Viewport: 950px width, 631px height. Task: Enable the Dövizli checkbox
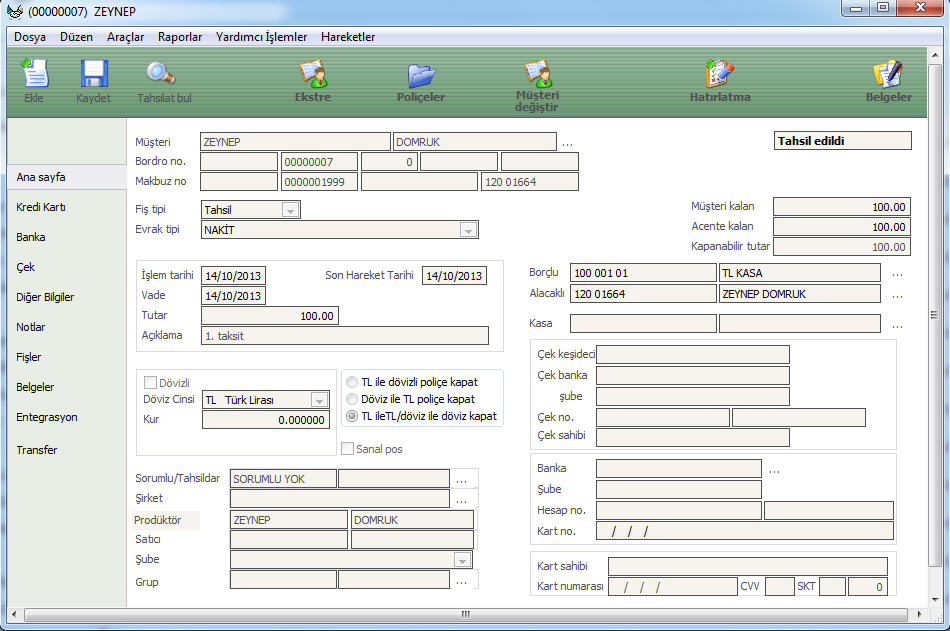tap(151, 382)
